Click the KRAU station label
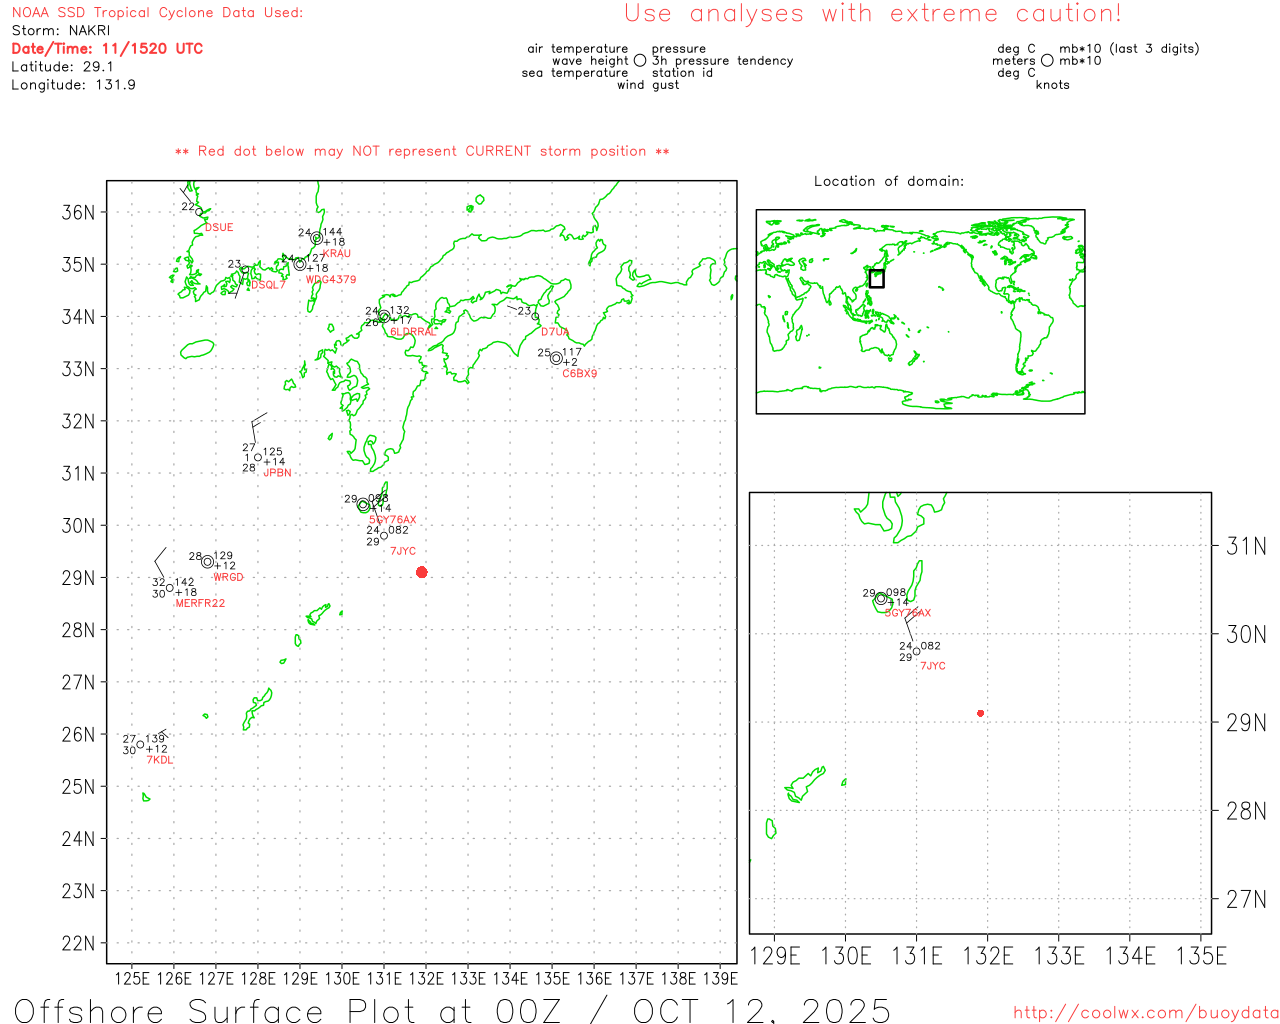The image size is (1280, 1024). [337, 253]
